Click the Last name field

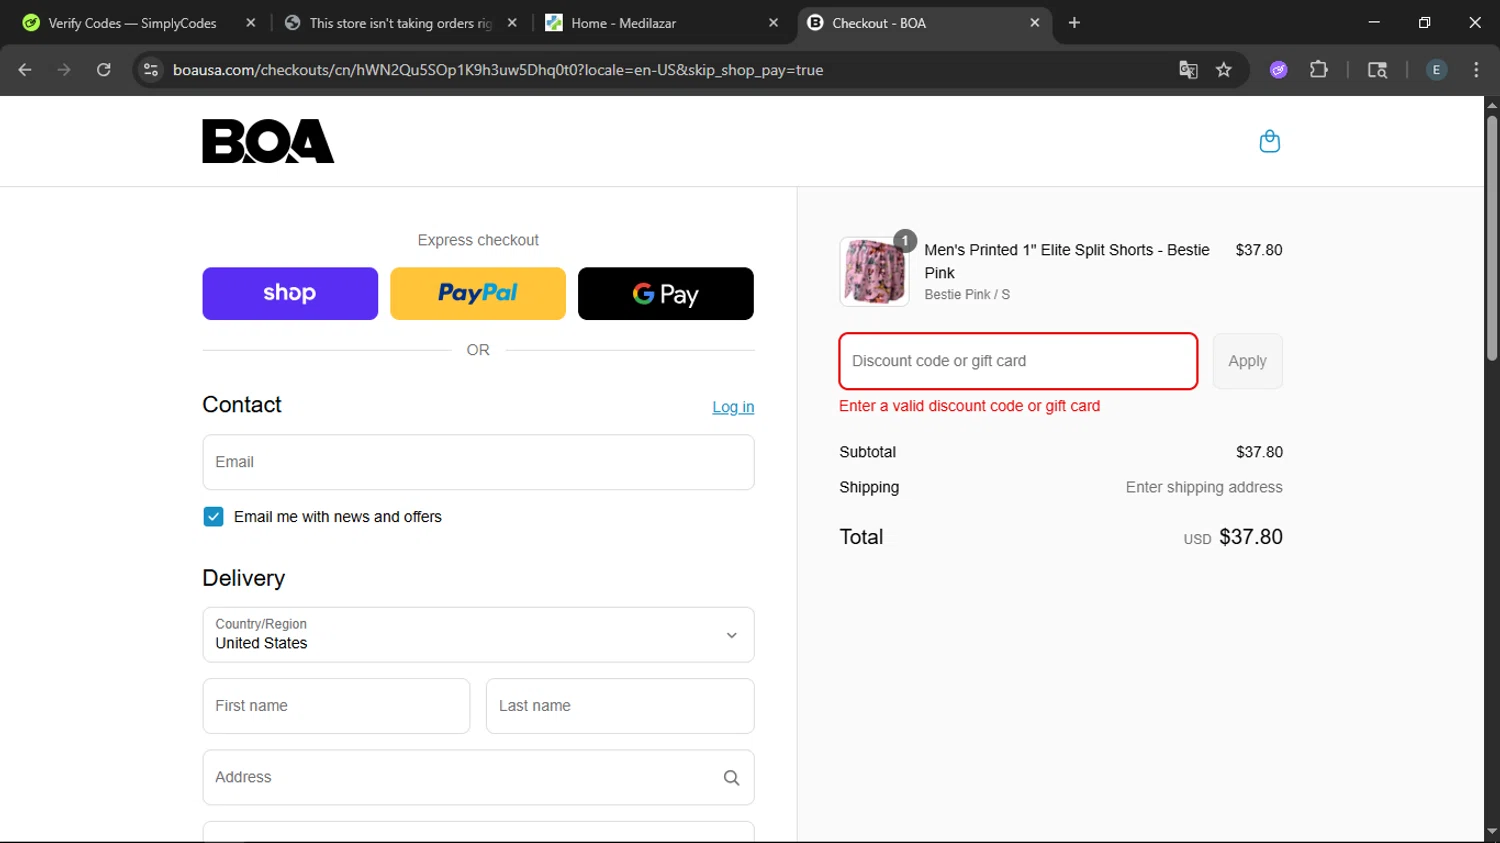[x=620, y=706]
